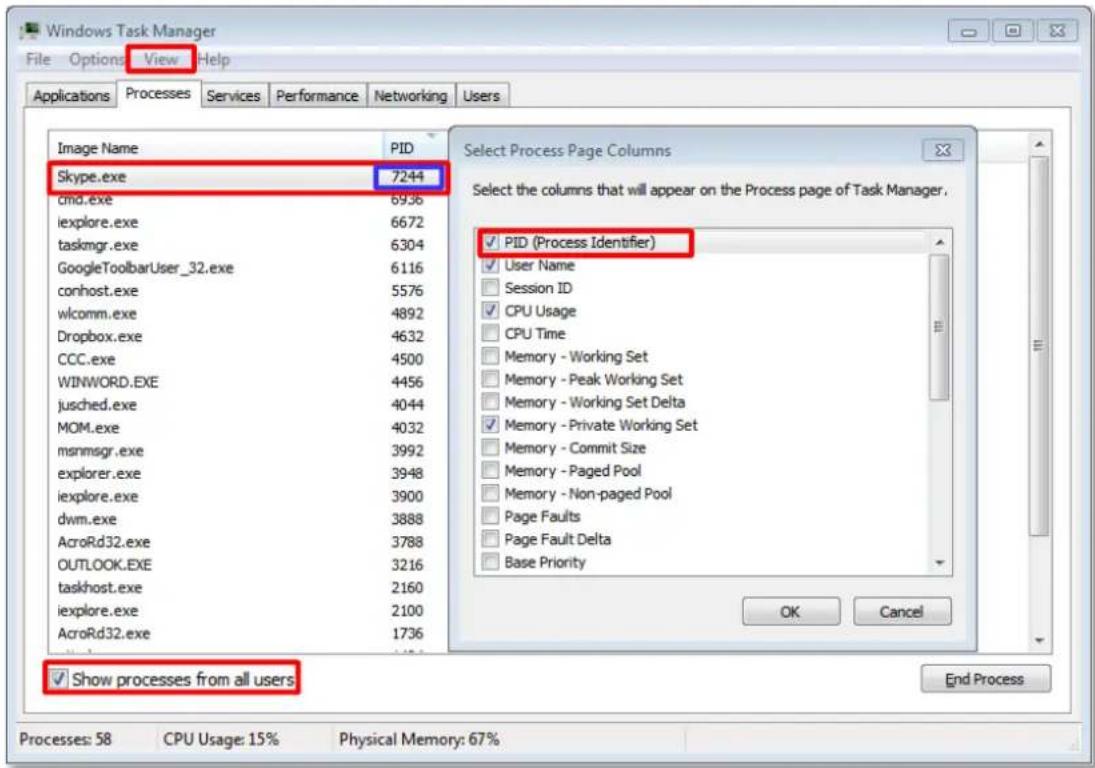Open the Options menu
The image size is (1095, 768).
96,60
